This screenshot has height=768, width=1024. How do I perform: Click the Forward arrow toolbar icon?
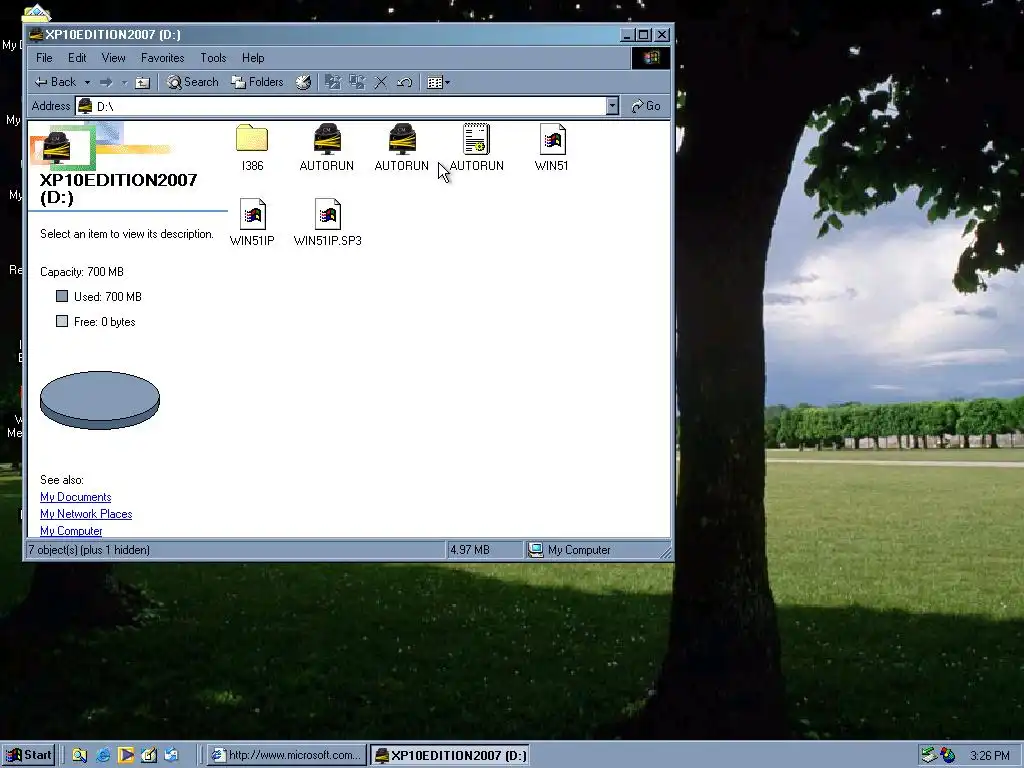pos(106,82)
